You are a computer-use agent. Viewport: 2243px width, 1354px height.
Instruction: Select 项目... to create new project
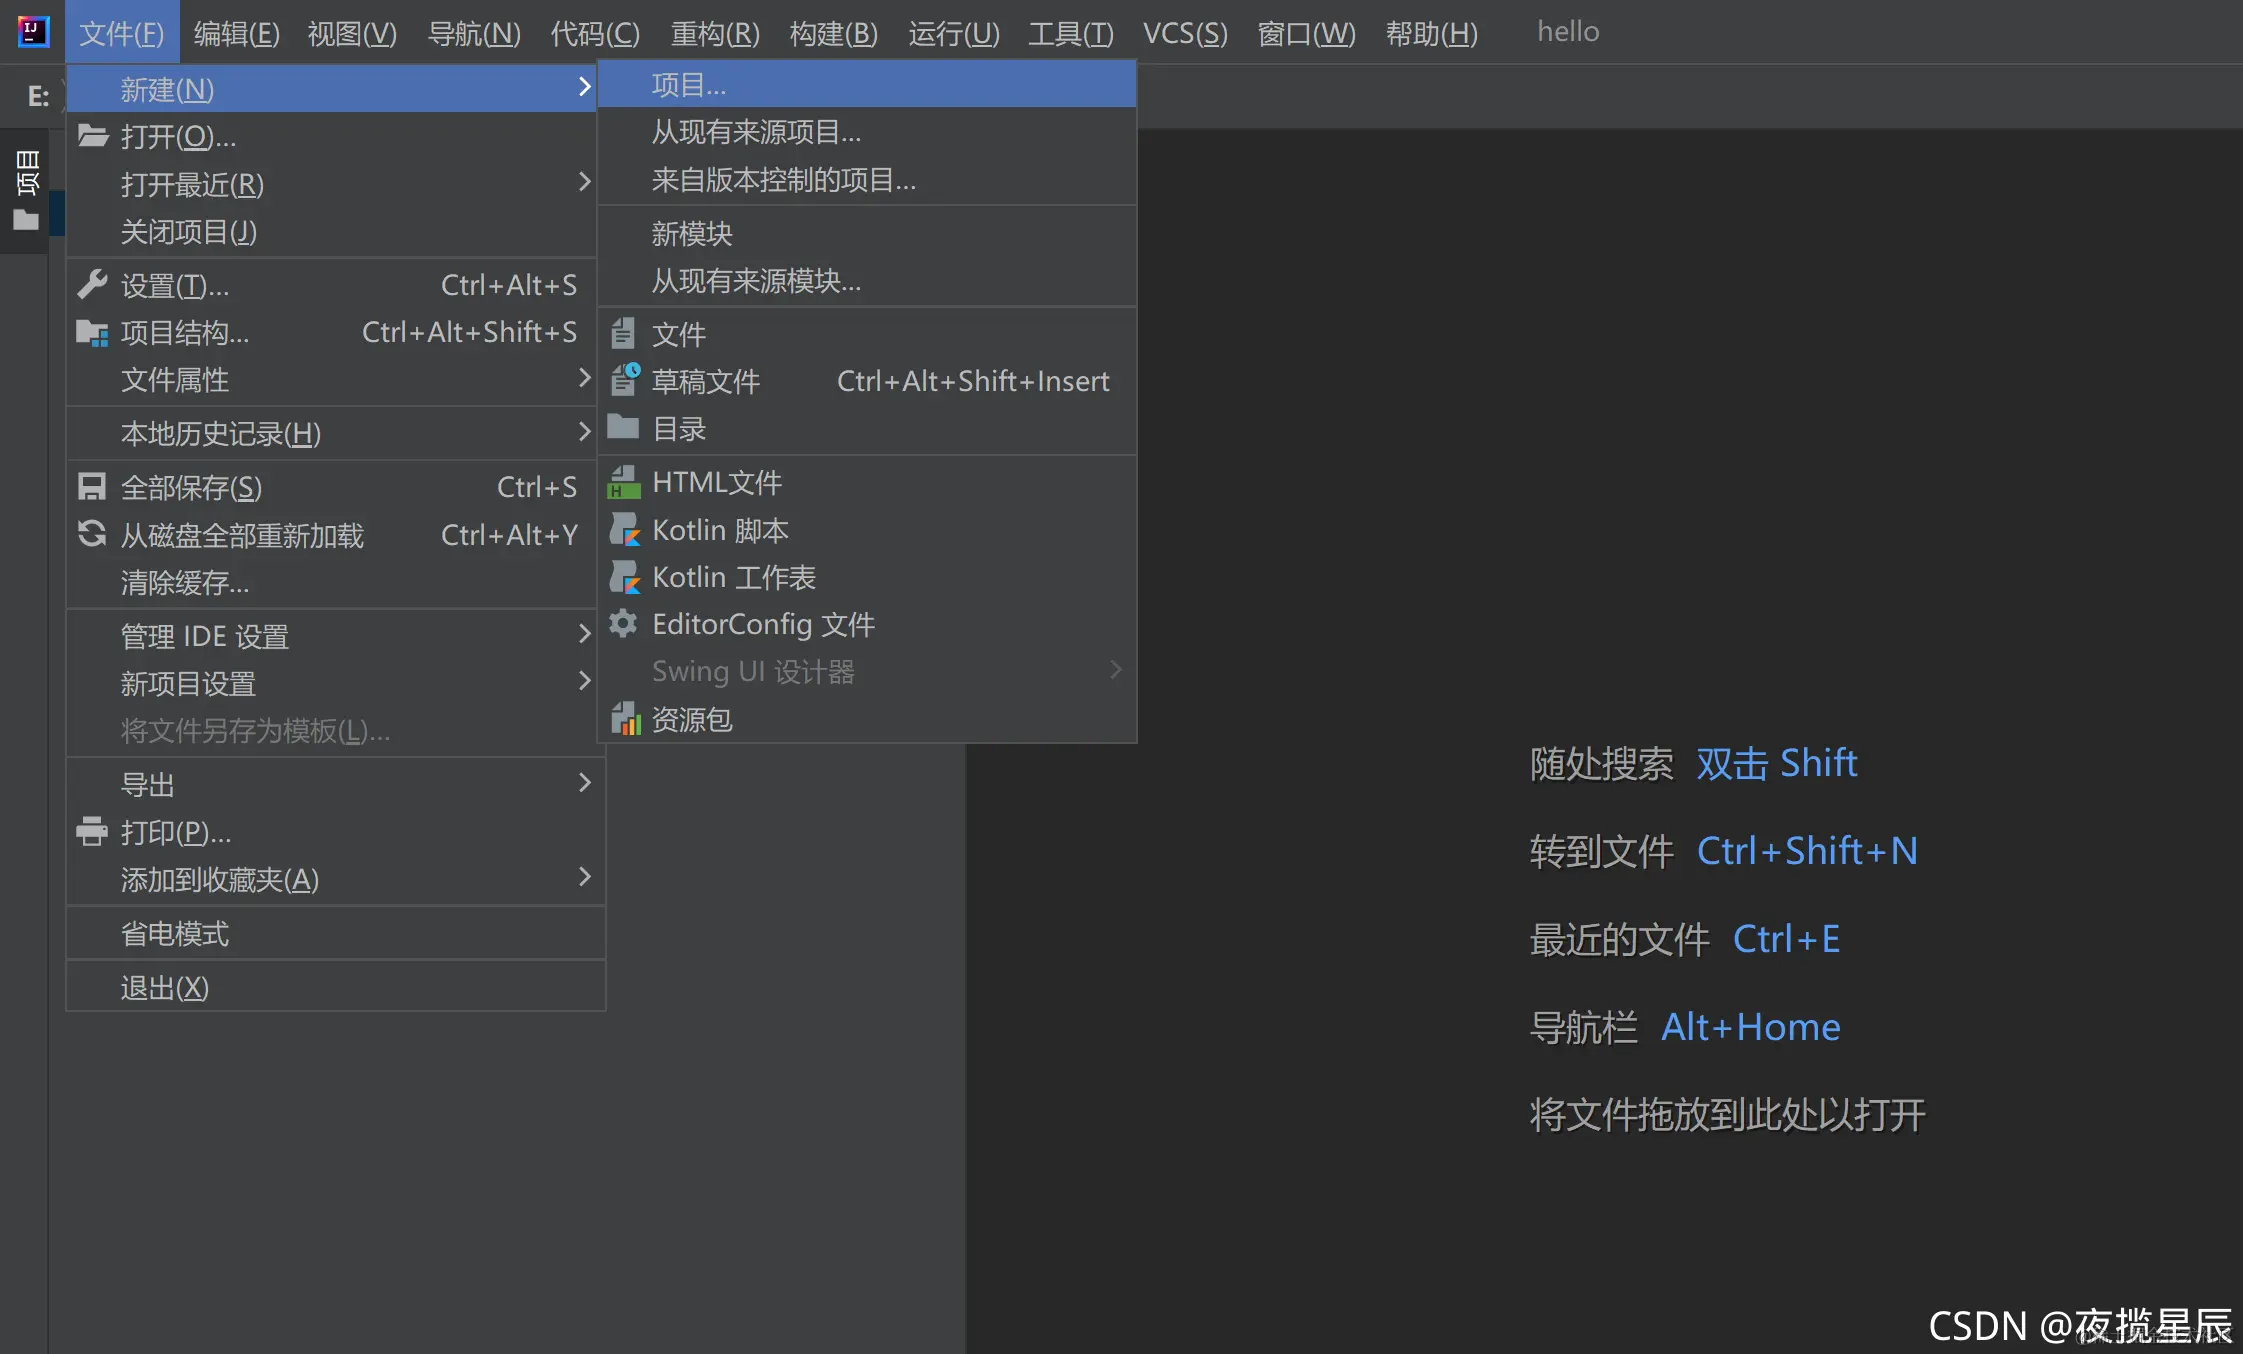pyautogui.click(x=688, y=85)
